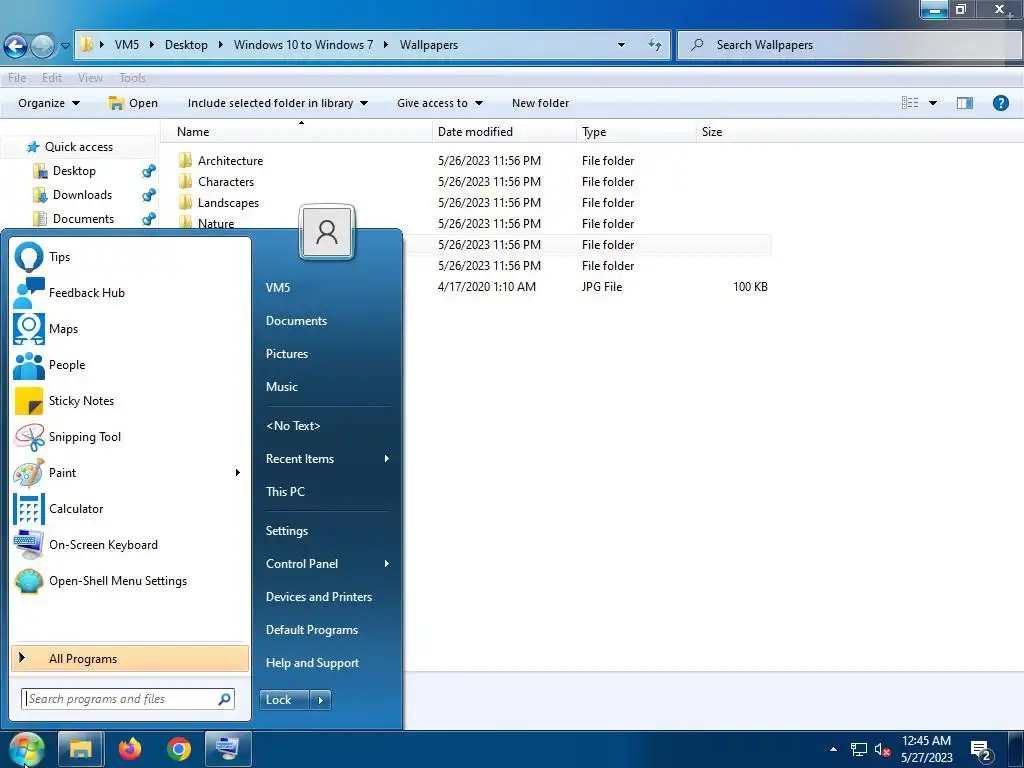Sort by the Date modified column header
The width and height of the screenshot is (1024, 768).
tap(504, 132)
